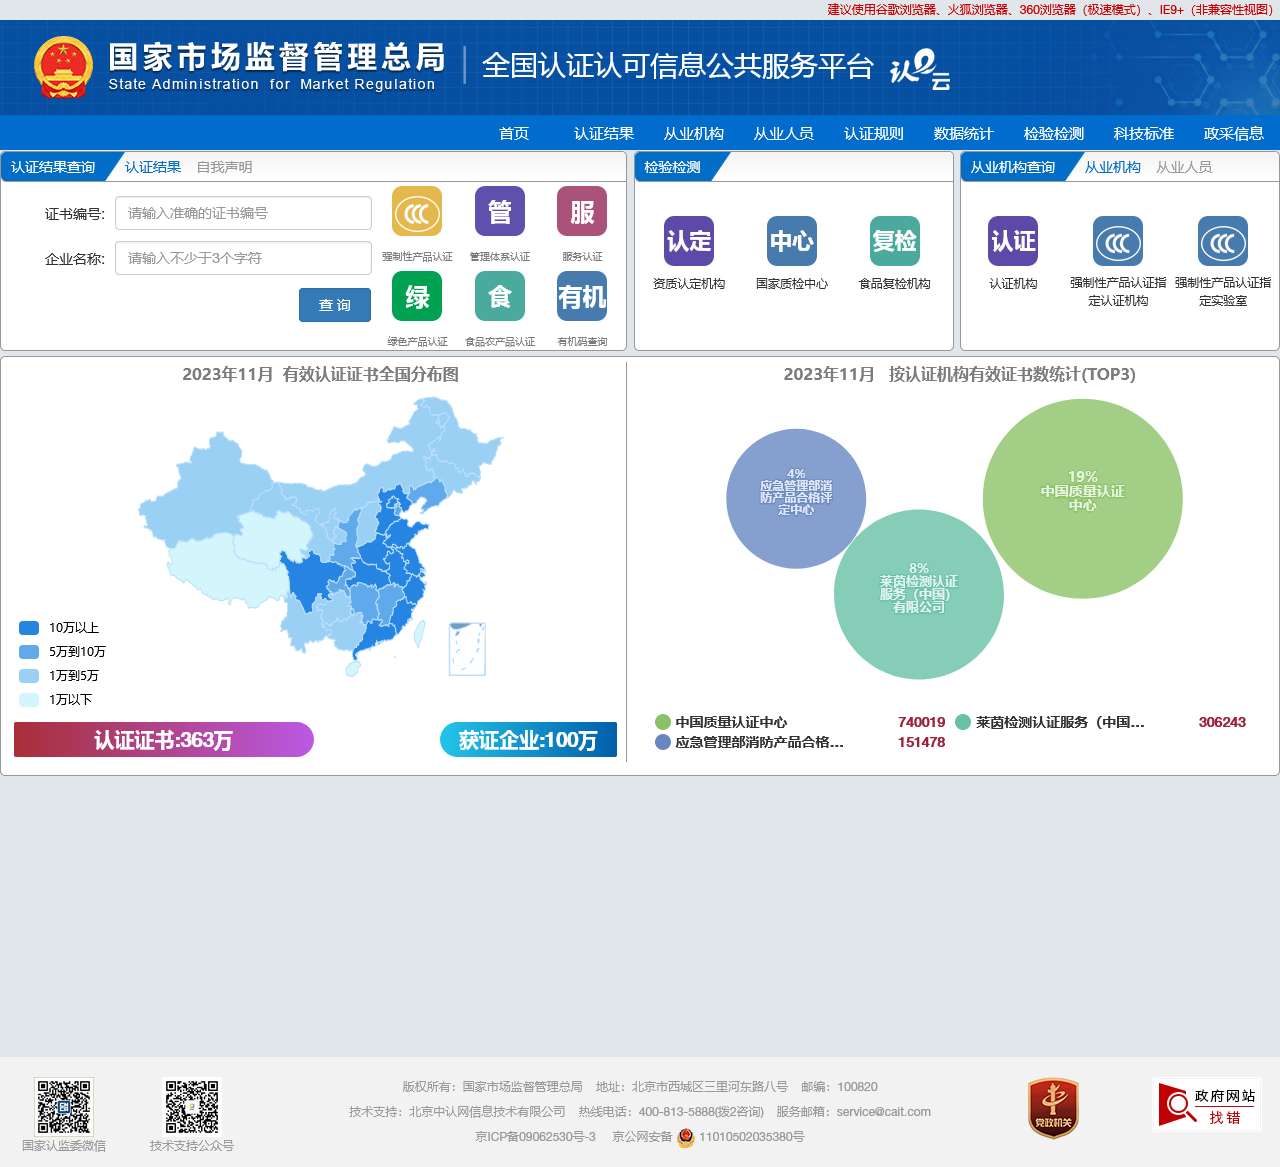The width and height of the screenshot is (1280, 1167).
Task: Click the service@cait.com email text
Action: pyautogui.click(x=884, y=1112)
